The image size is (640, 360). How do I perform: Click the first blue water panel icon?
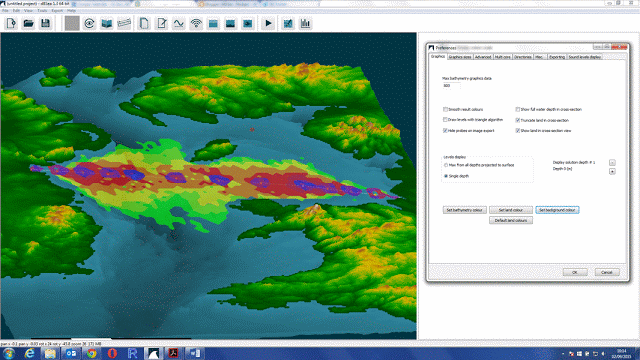click(213, 23)
